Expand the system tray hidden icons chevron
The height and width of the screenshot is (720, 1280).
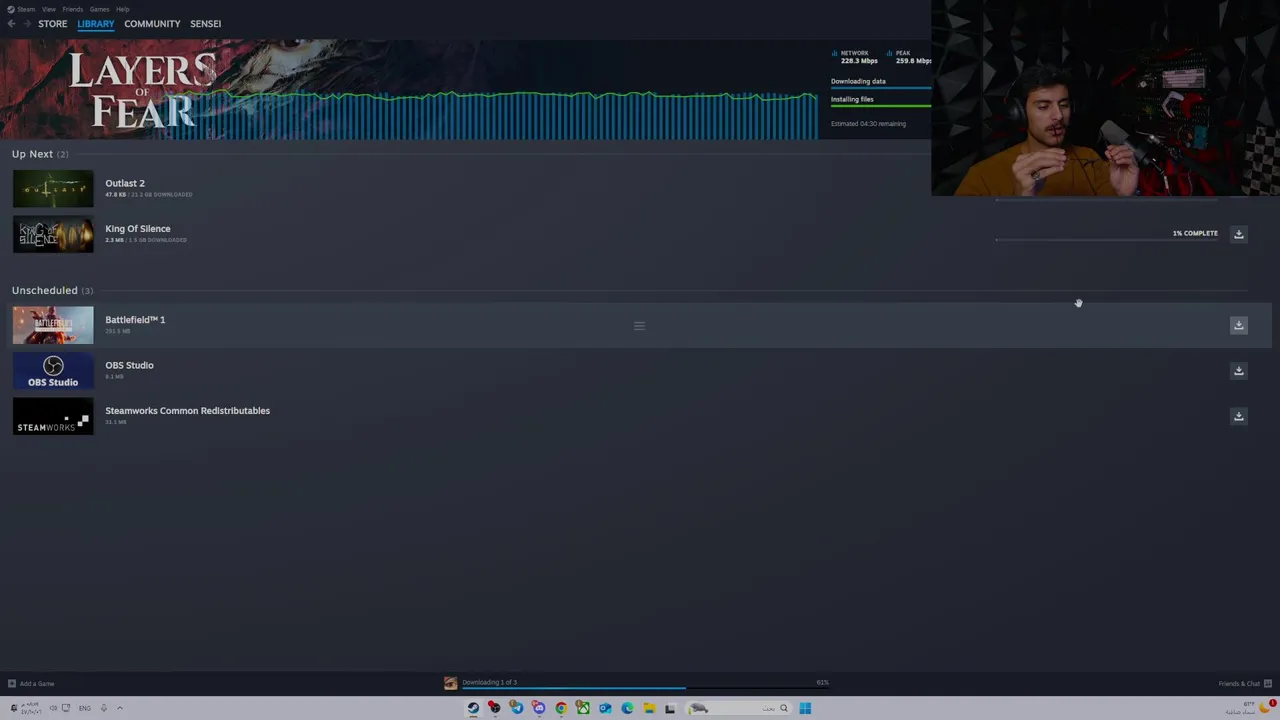tap(120, 708)
